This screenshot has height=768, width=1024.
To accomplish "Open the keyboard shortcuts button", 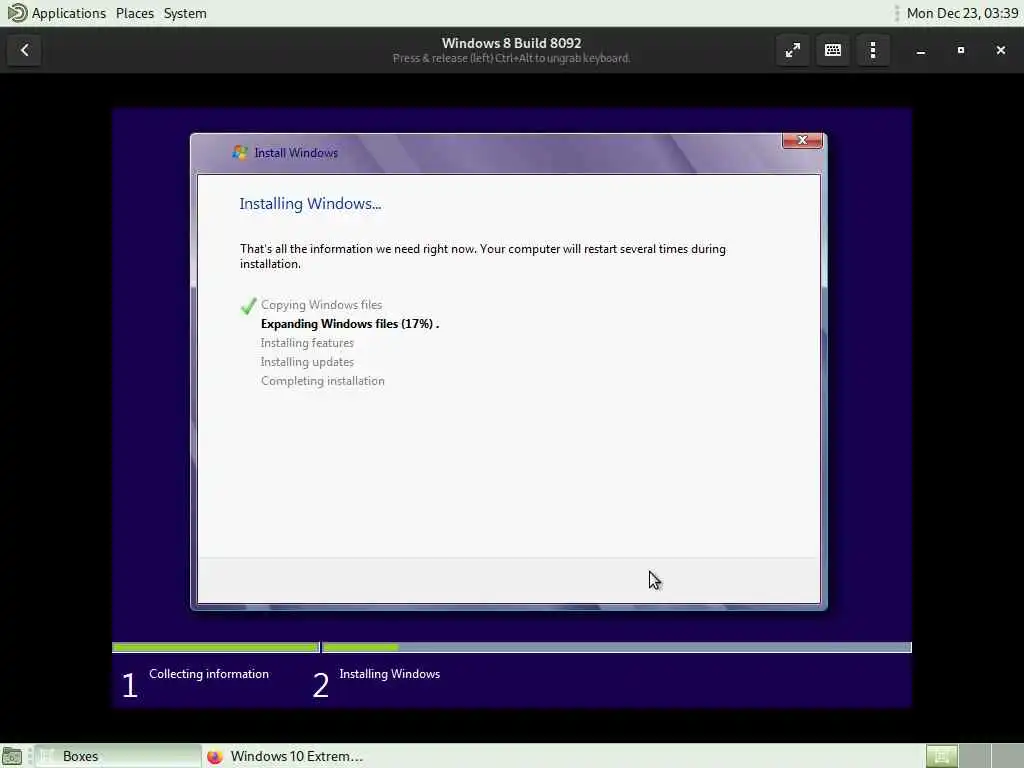I will 833,50.
